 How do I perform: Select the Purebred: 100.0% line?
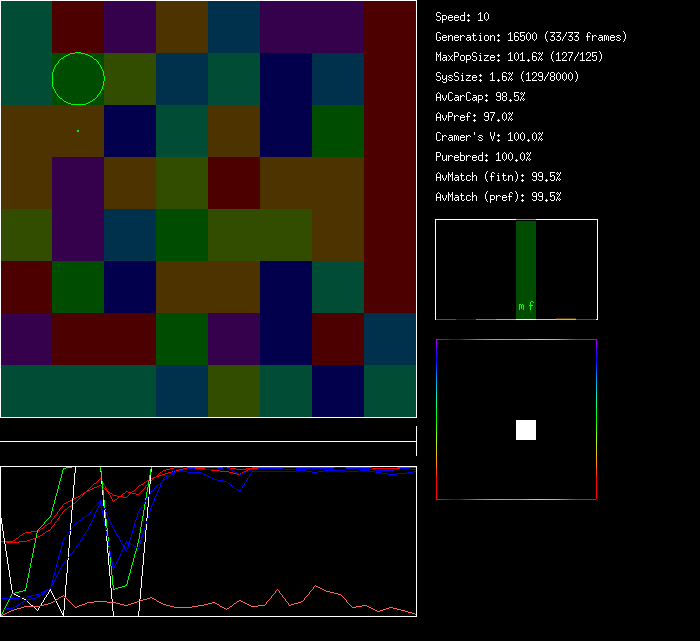coord(483,157)
